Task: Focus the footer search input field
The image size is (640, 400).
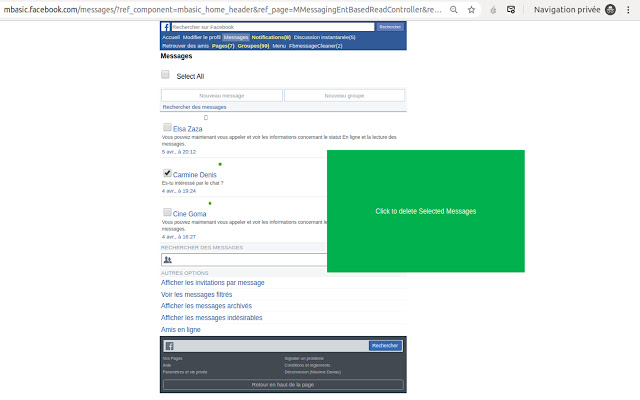Action: pos(272,346)
